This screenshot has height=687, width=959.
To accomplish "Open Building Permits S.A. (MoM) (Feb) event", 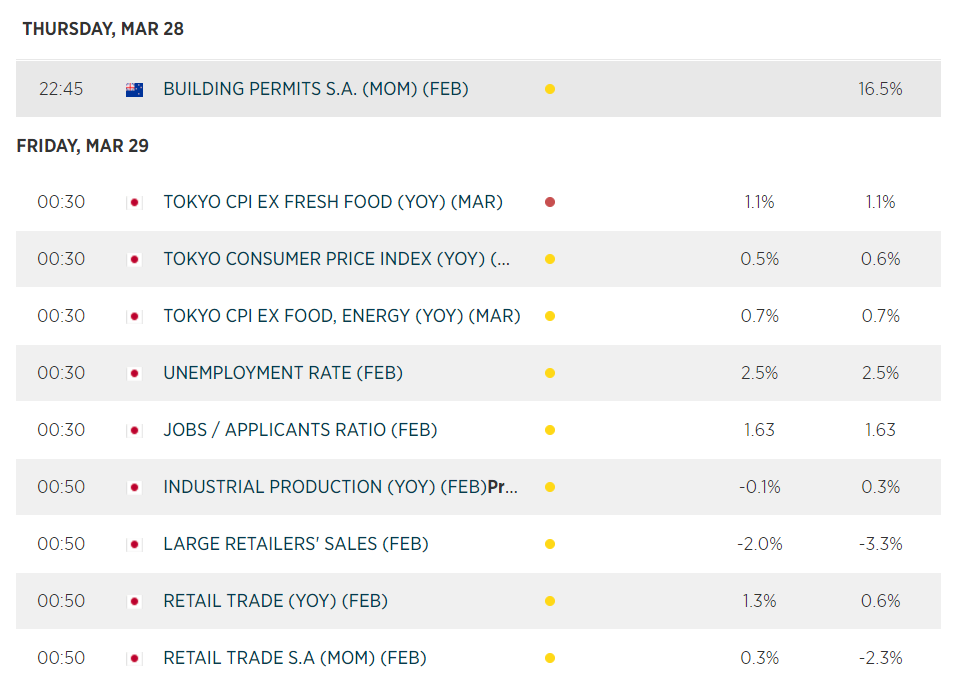I will pyautogui.click(x=316, y=89).
